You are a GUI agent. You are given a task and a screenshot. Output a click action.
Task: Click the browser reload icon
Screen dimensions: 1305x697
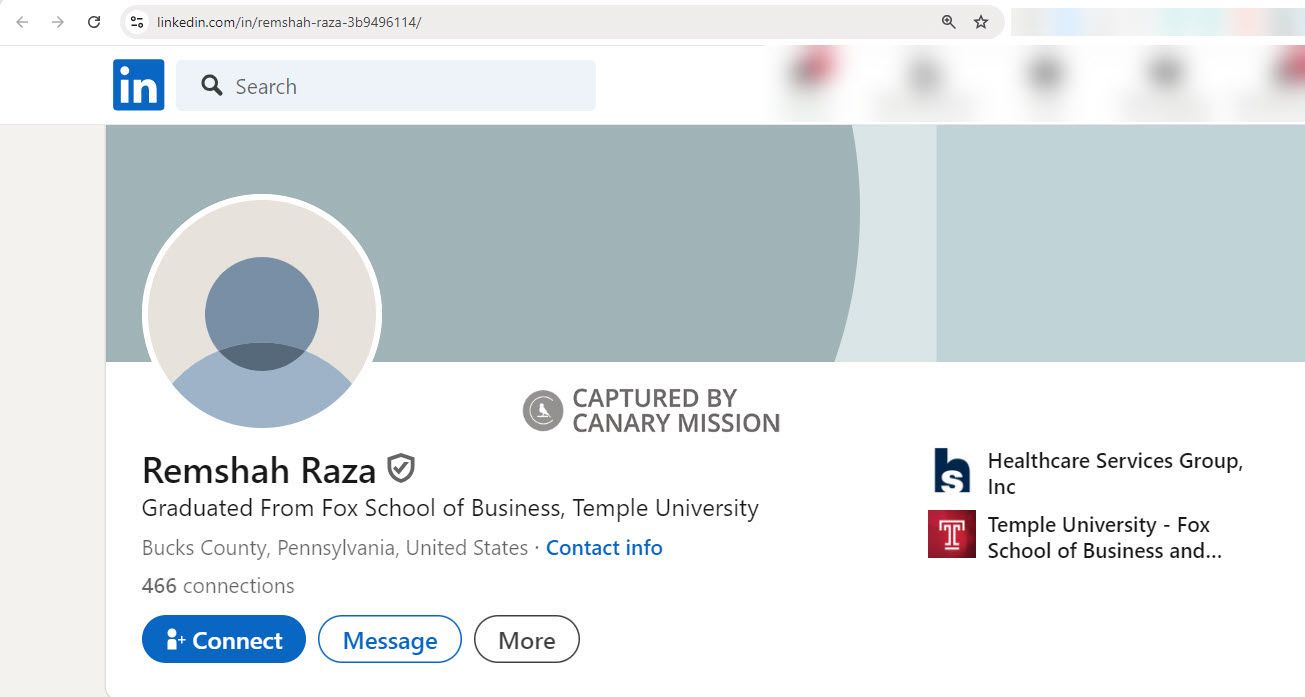pyautogui.click(x=94, y=21)
